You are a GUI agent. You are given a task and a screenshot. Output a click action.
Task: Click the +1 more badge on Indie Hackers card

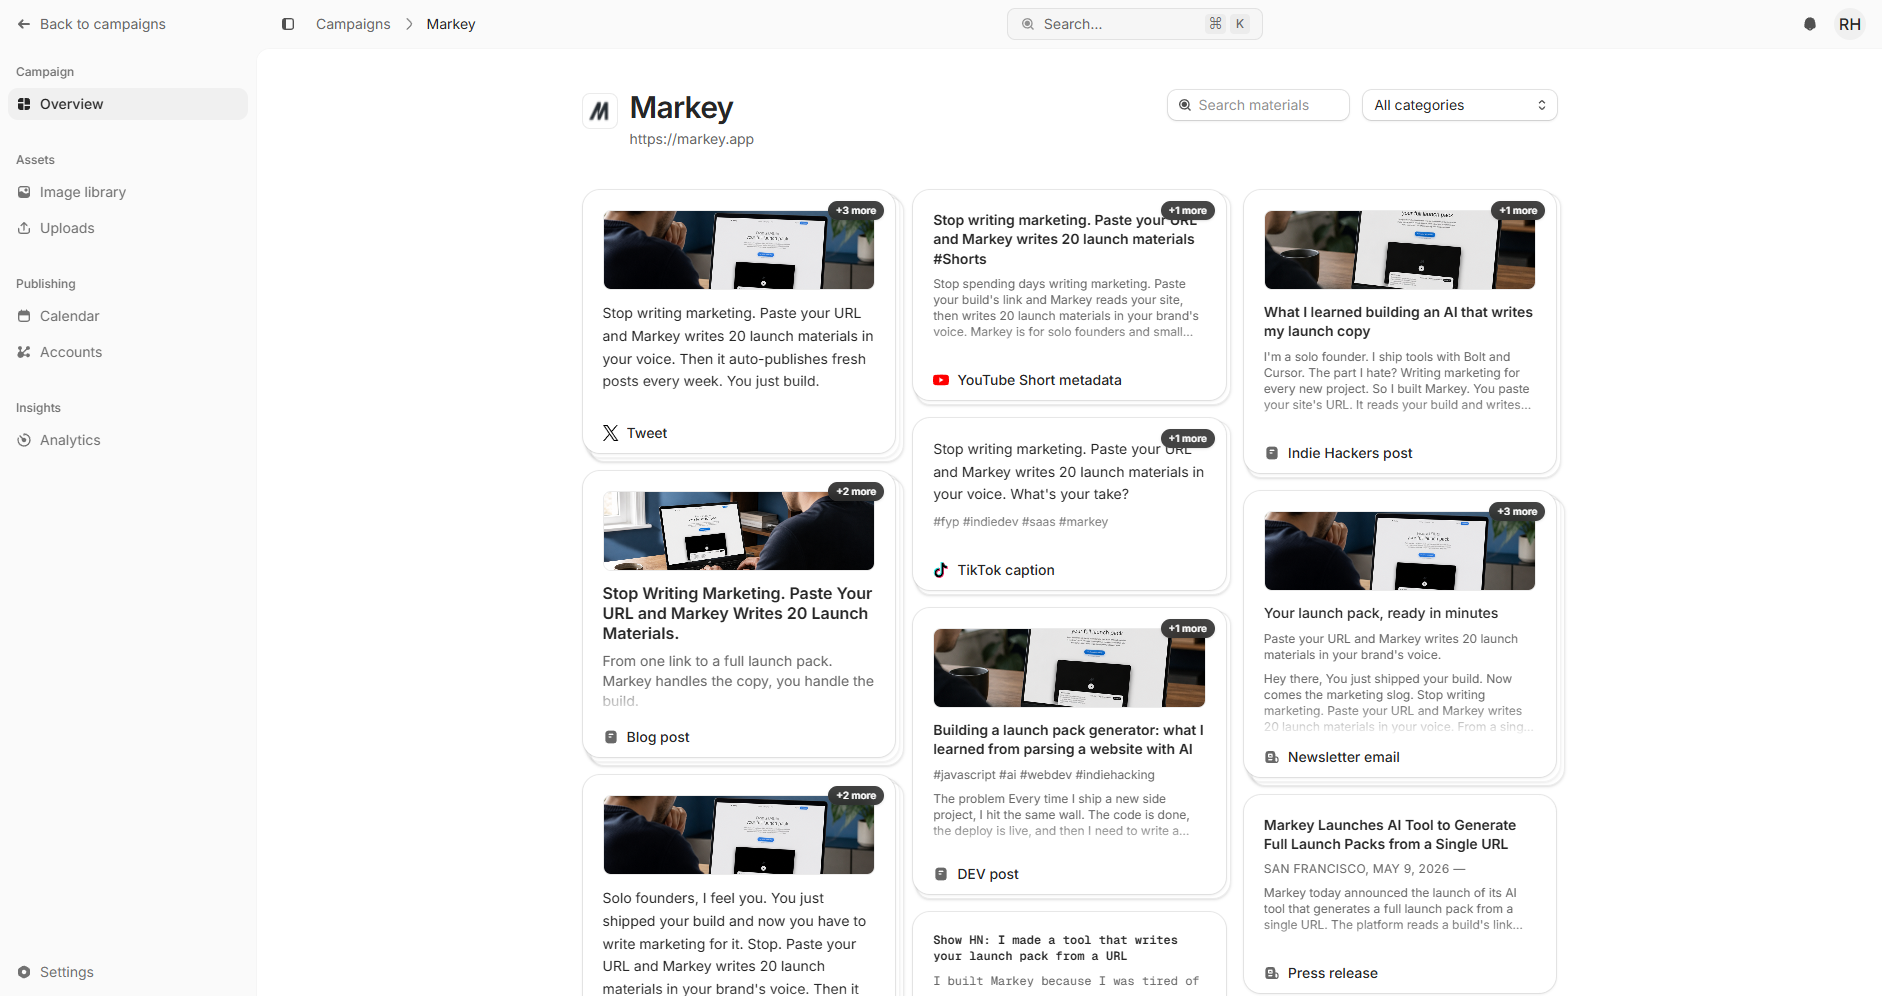click(1518, 210)
